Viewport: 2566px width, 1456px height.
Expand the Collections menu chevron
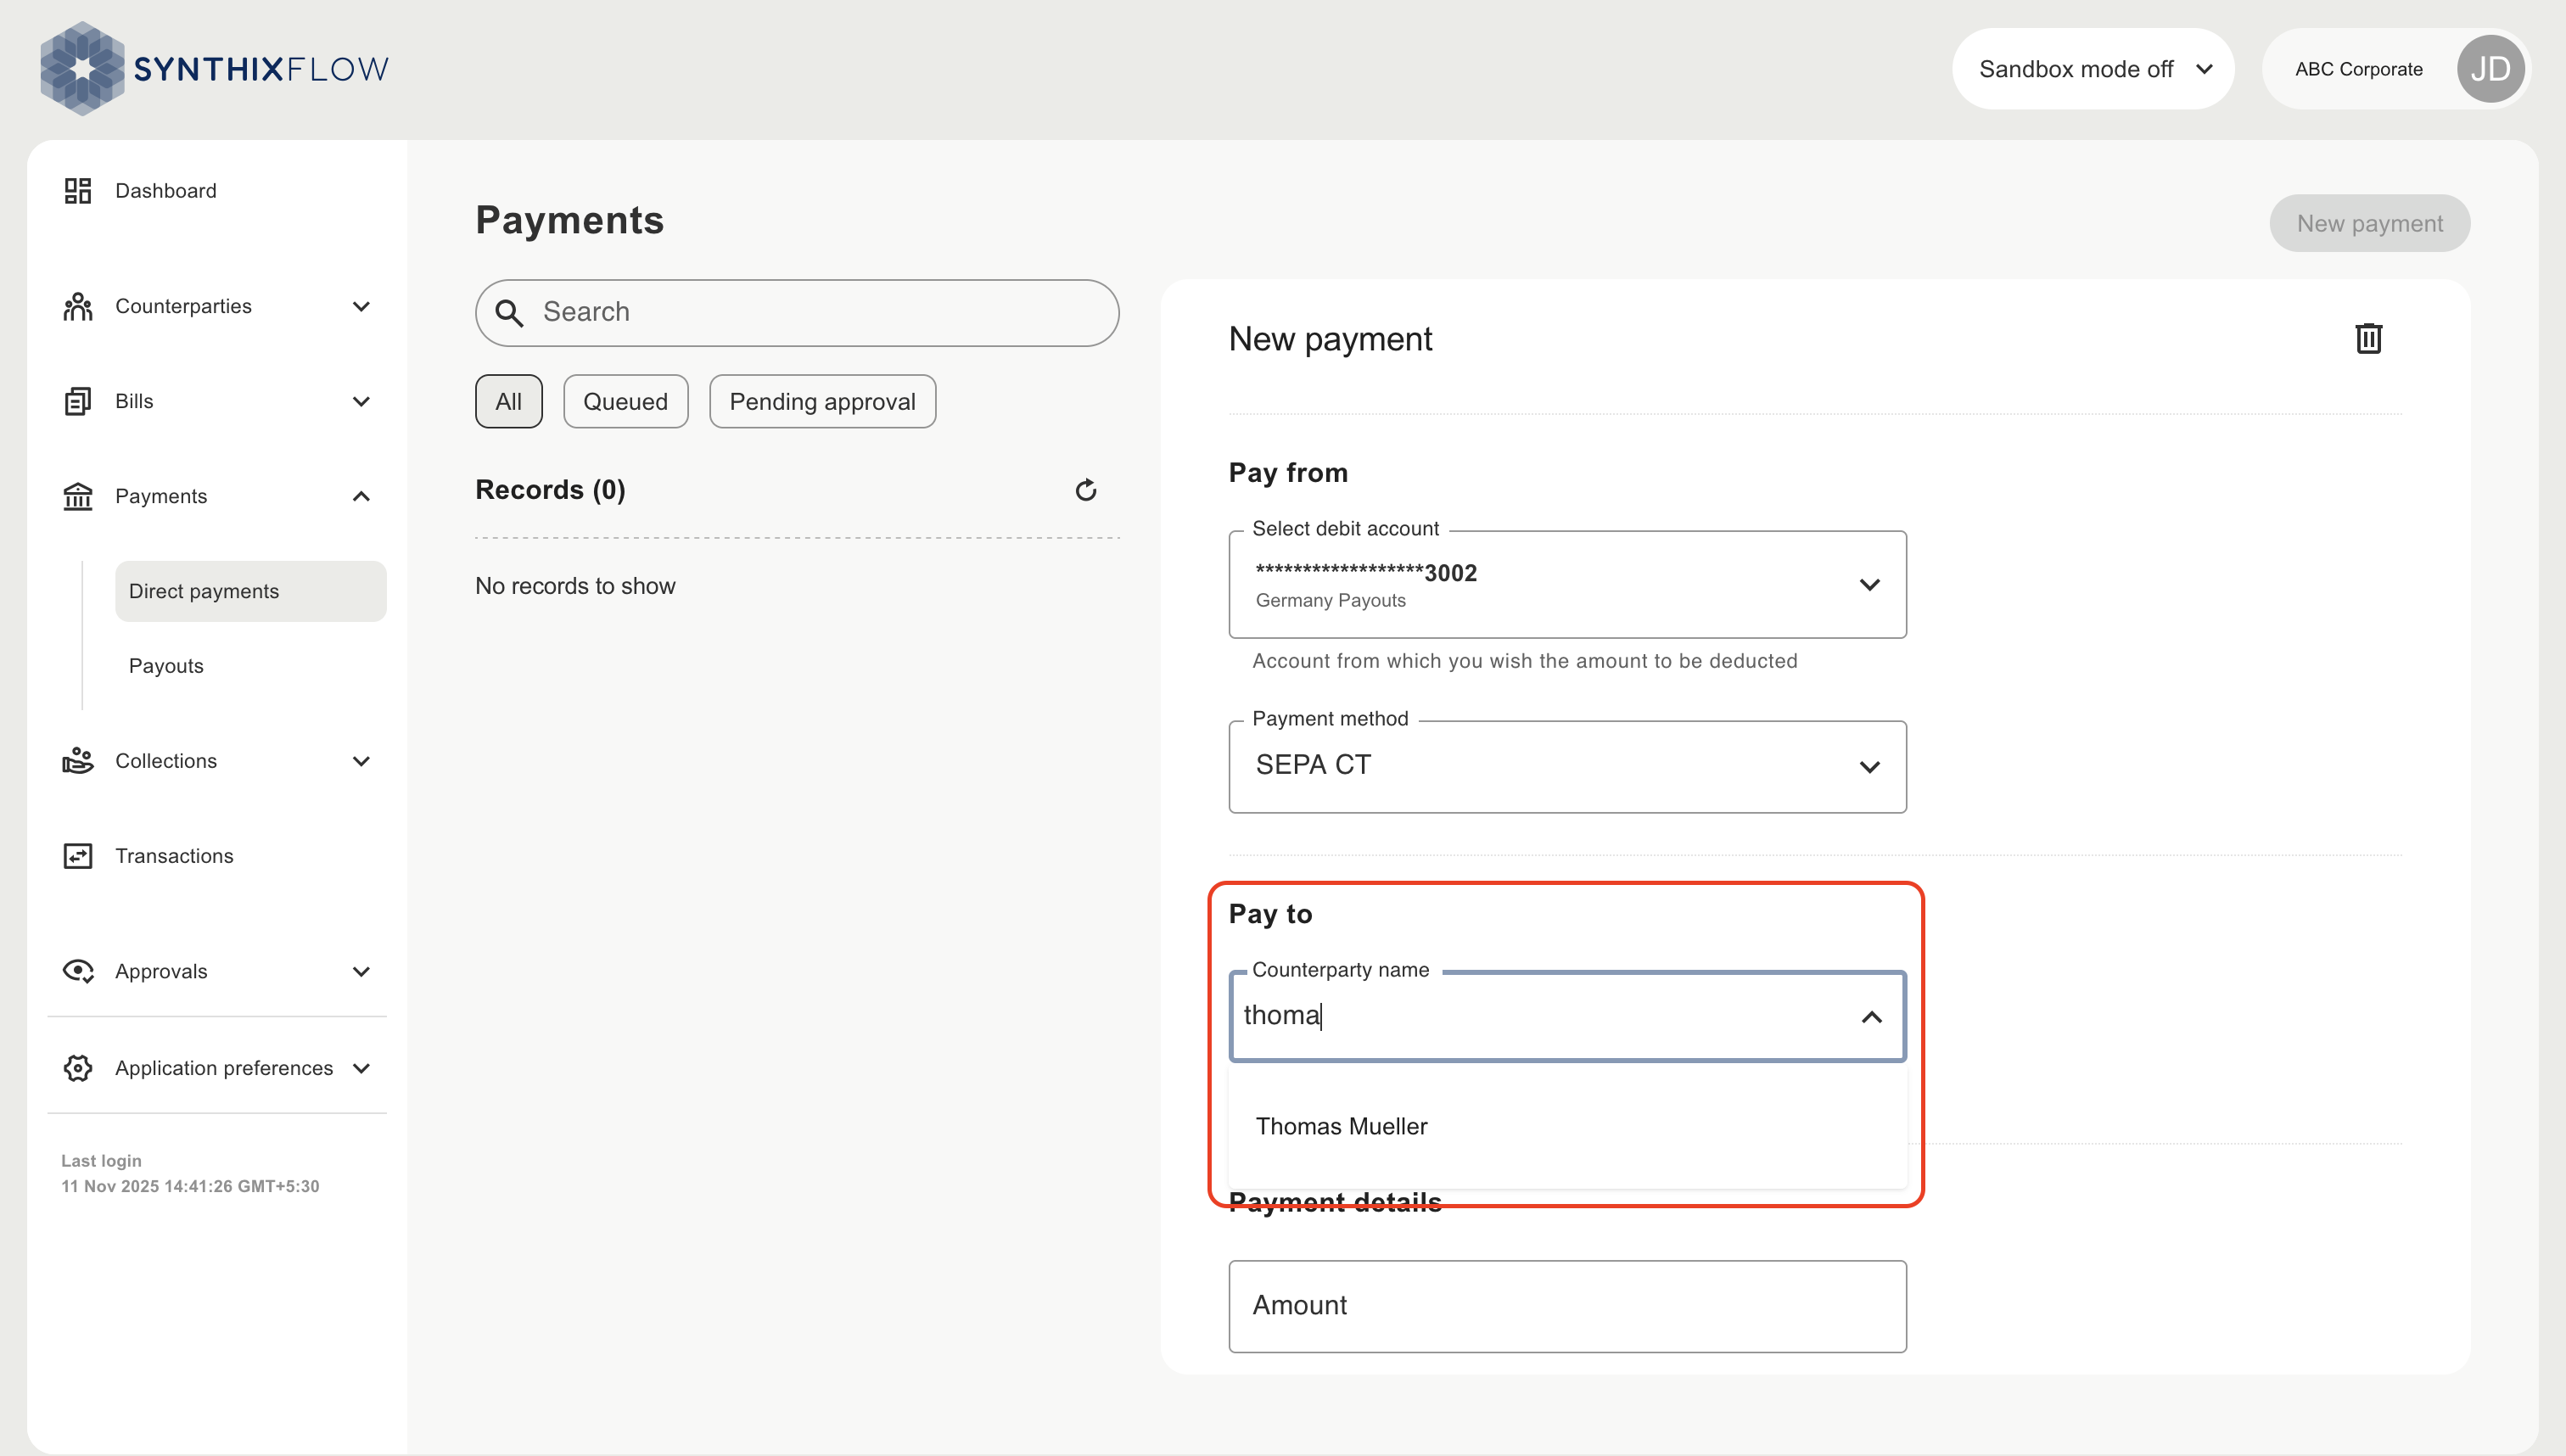pyautogui.click(x=362, y=761)
